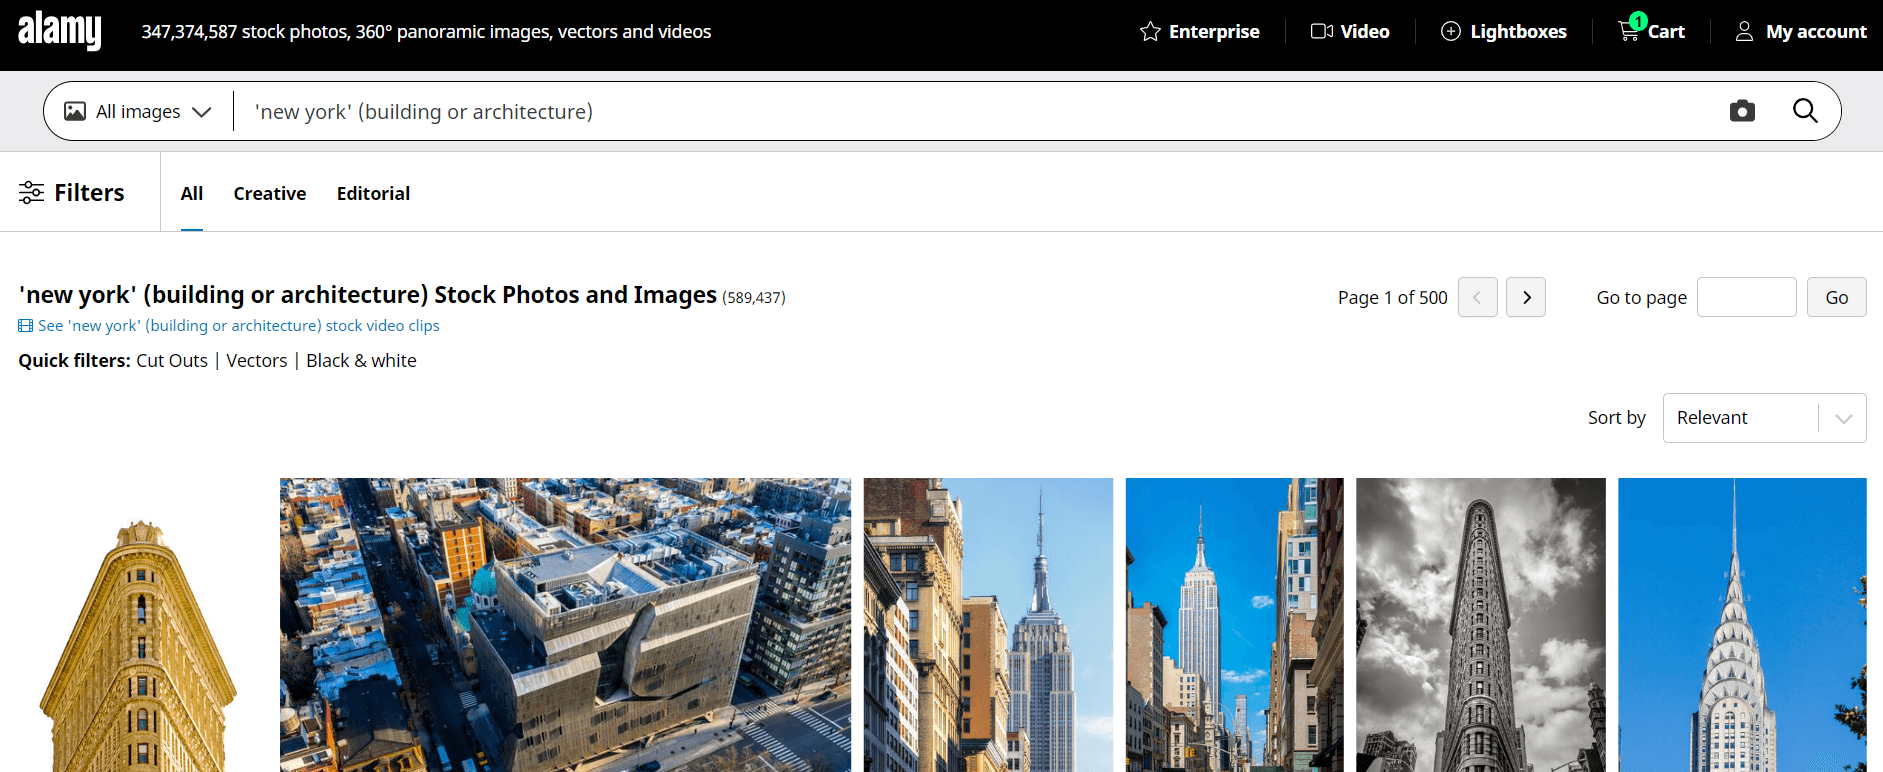
Task: Click the magnifying glass search icon
Action: coord(1805,111)
